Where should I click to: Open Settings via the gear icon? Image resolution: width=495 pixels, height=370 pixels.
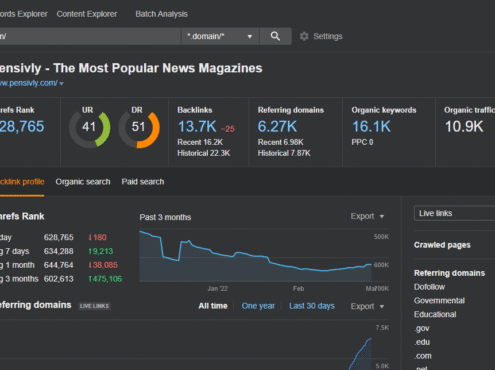coord(304,36)
